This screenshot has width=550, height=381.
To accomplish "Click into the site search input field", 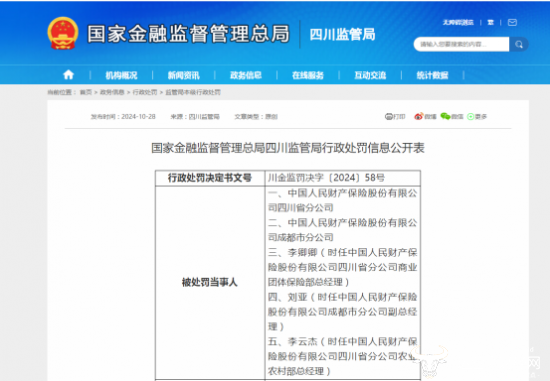I will pyautogui.click(x=462, y=45).
